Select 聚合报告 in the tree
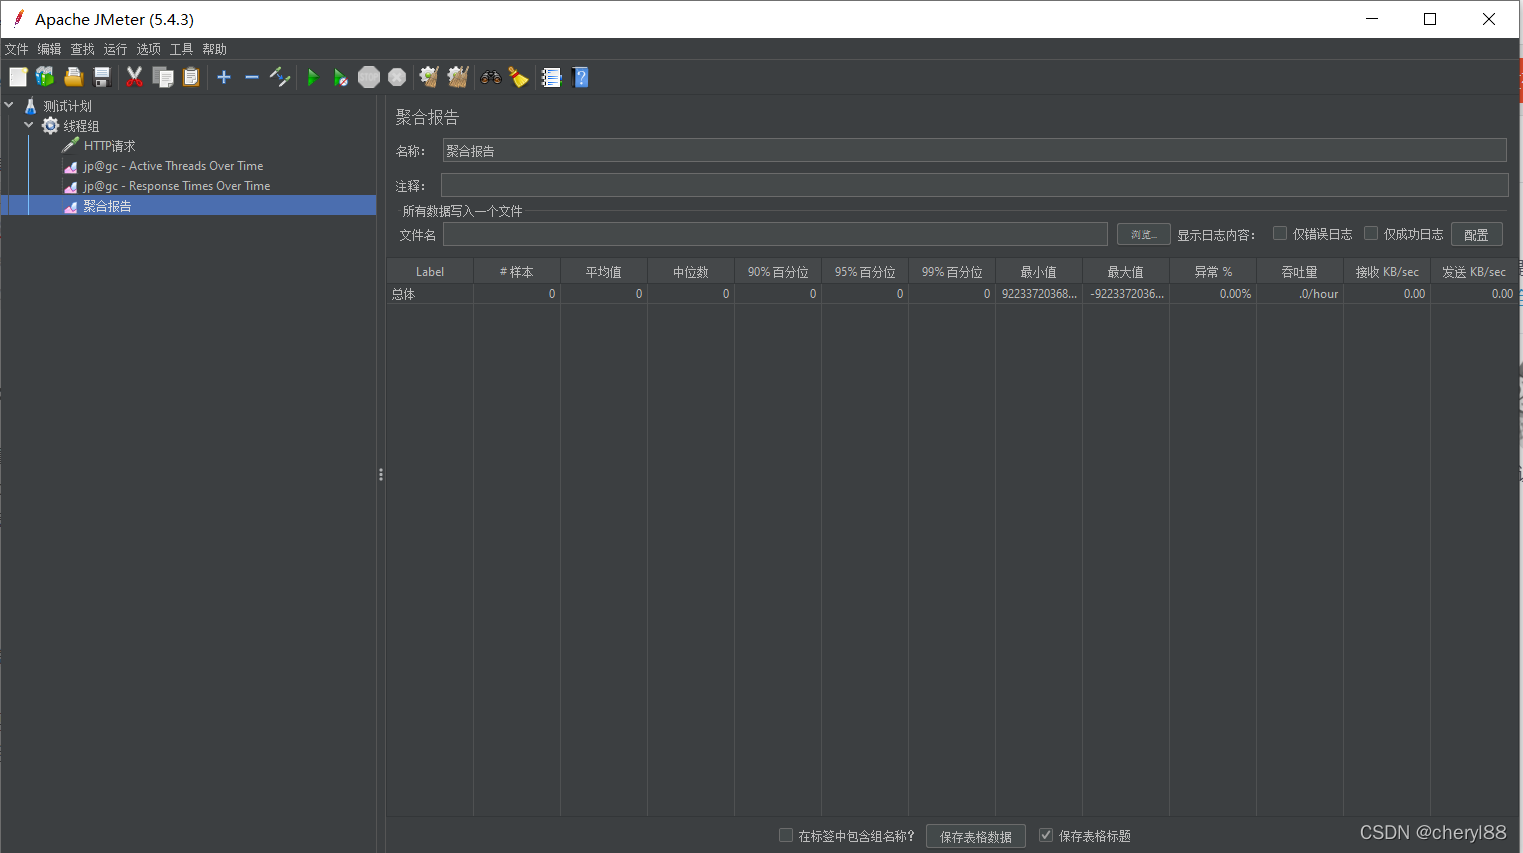The height and width of the screenshot is (853, 1523). [107, 206]
